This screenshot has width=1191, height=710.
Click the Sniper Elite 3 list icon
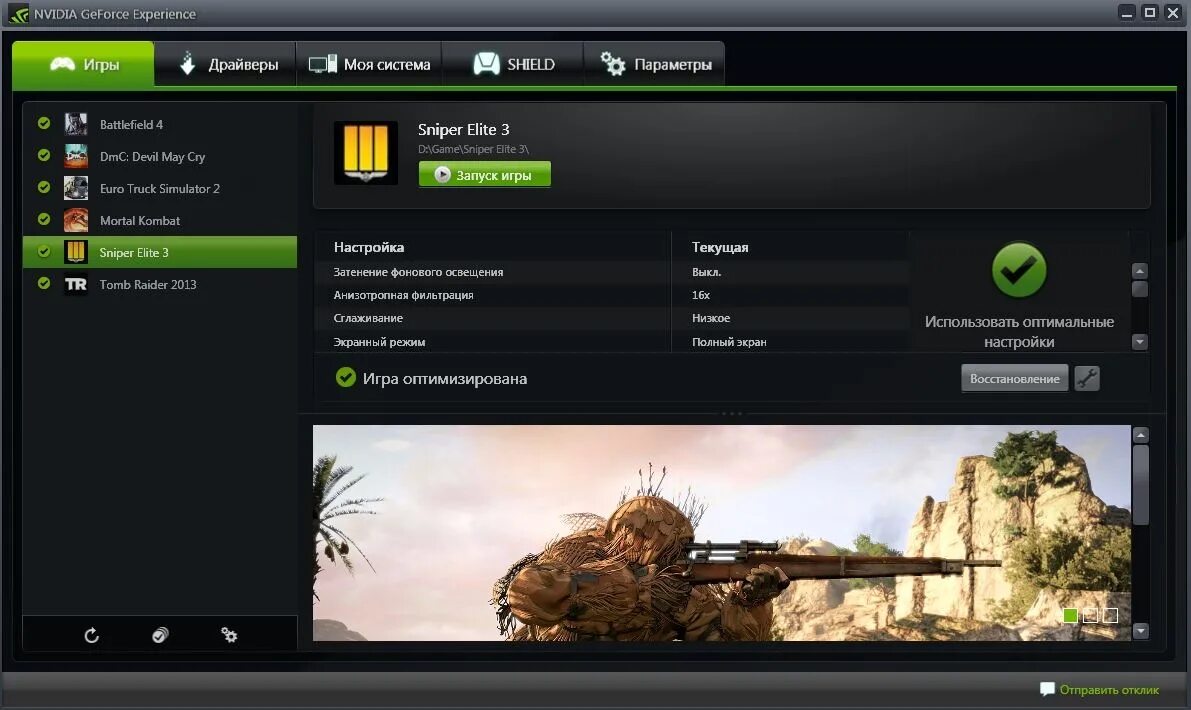tap(76, 251)
